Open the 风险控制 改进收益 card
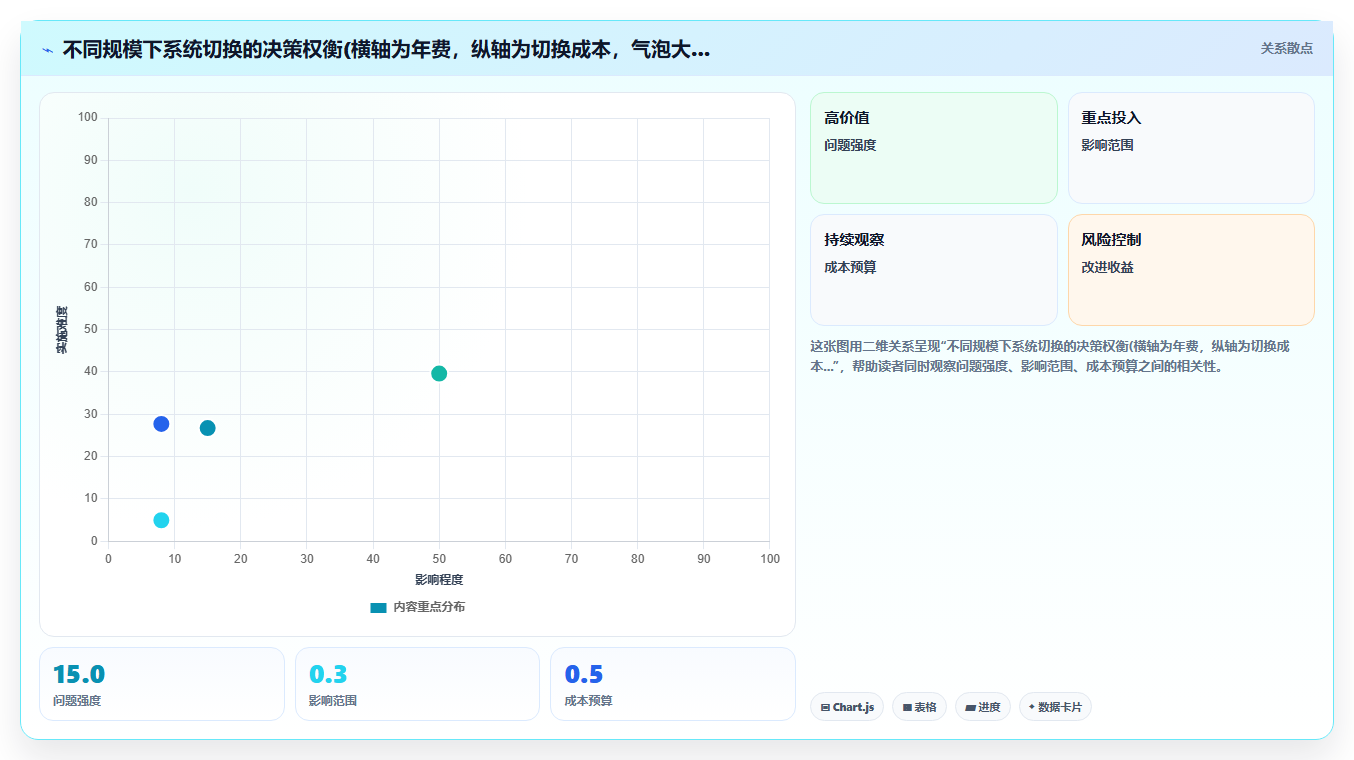This screenshot has width=1354, height=760. [x=1191, y=270]
